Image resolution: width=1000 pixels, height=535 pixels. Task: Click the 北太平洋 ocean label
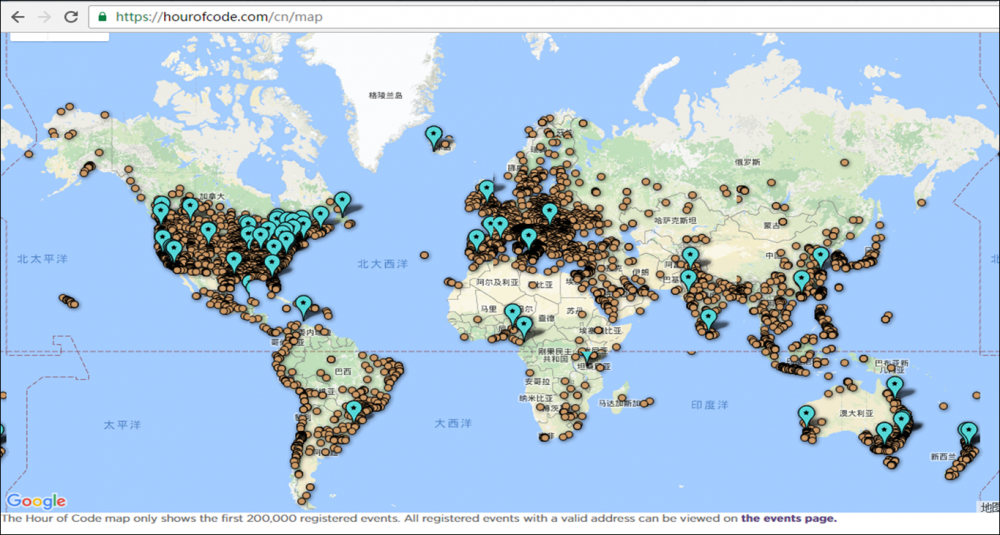click(x=41, y=259)
